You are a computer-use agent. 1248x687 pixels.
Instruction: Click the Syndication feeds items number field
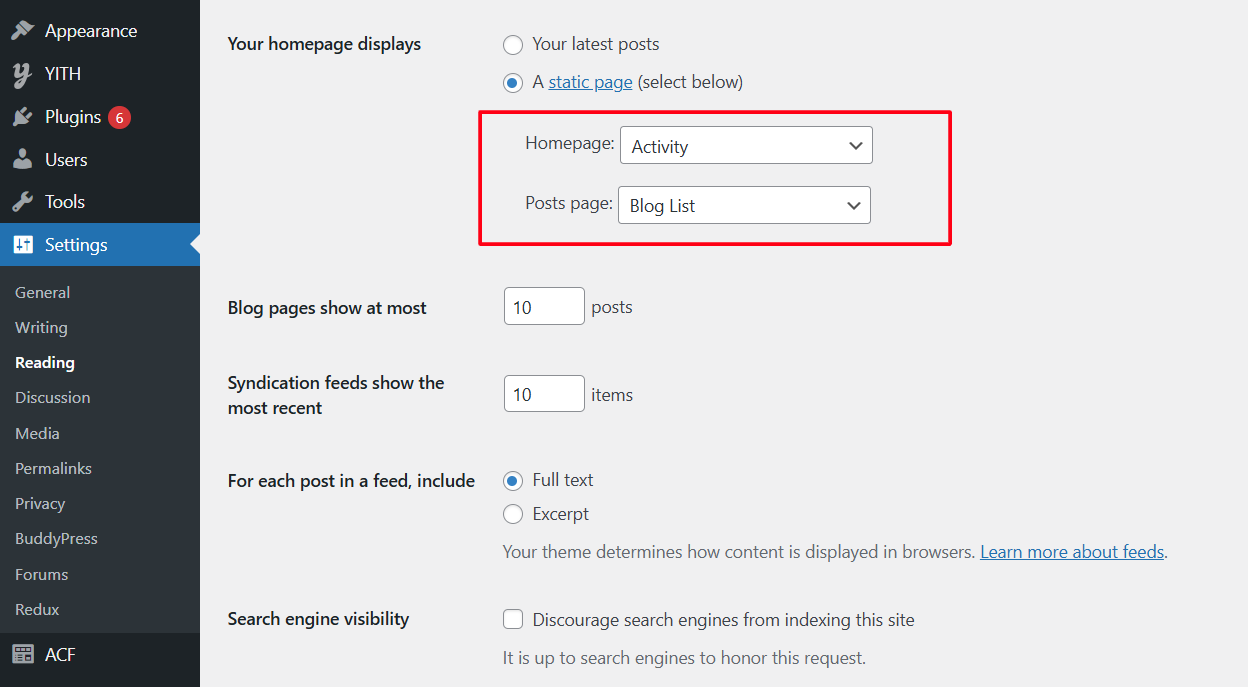[544, 394]
